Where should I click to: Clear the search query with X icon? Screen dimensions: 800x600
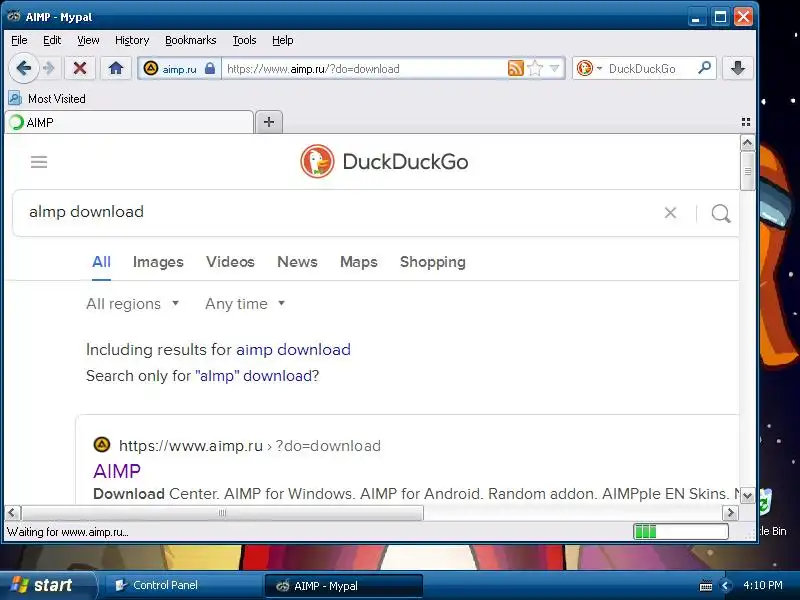(670, 213)
